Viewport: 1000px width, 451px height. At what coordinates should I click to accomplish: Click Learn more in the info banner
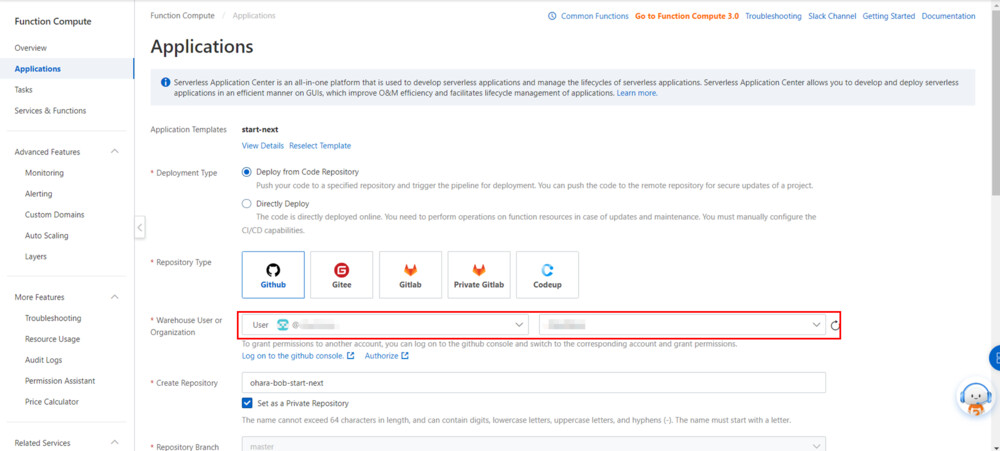tap(636, 93)
